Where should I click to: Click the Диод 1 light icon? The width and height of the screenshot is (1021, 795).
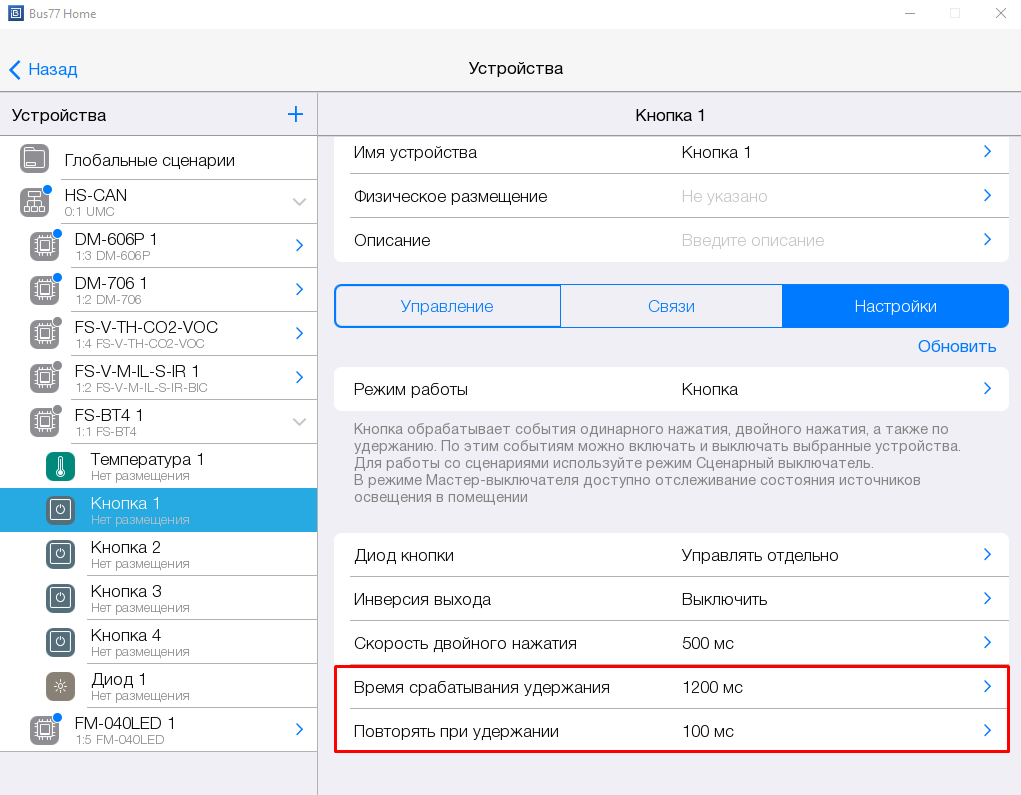tap(60, 686)
